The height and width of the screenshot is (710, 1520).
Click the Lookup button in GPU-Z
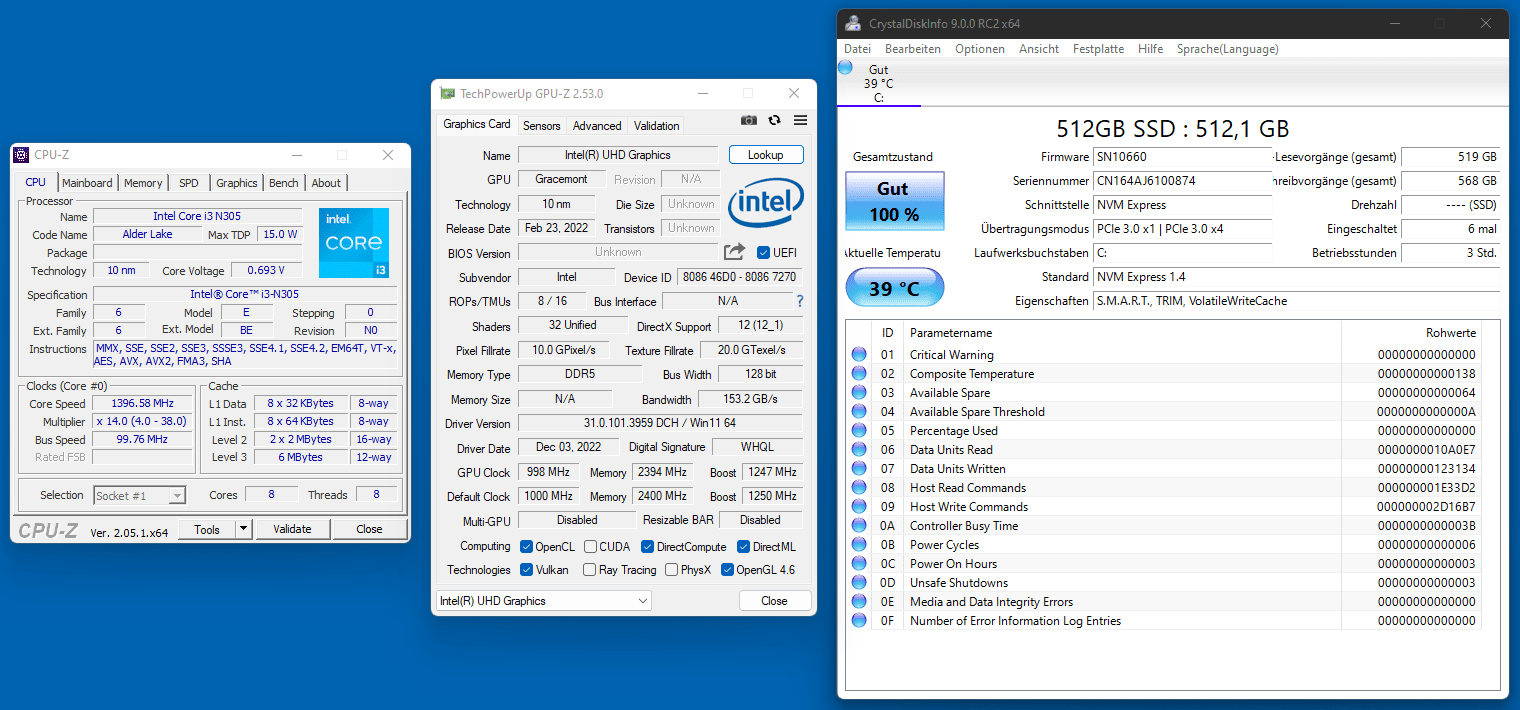click(766, 155)
